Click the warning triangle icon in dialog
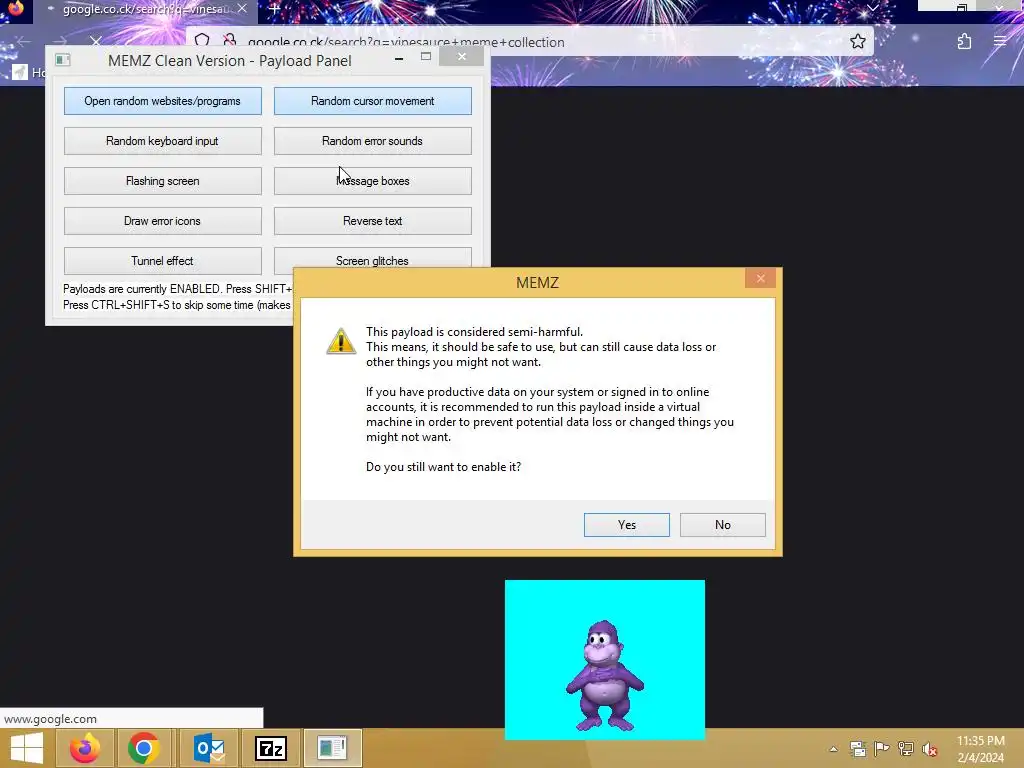 [x=341, y=341]
